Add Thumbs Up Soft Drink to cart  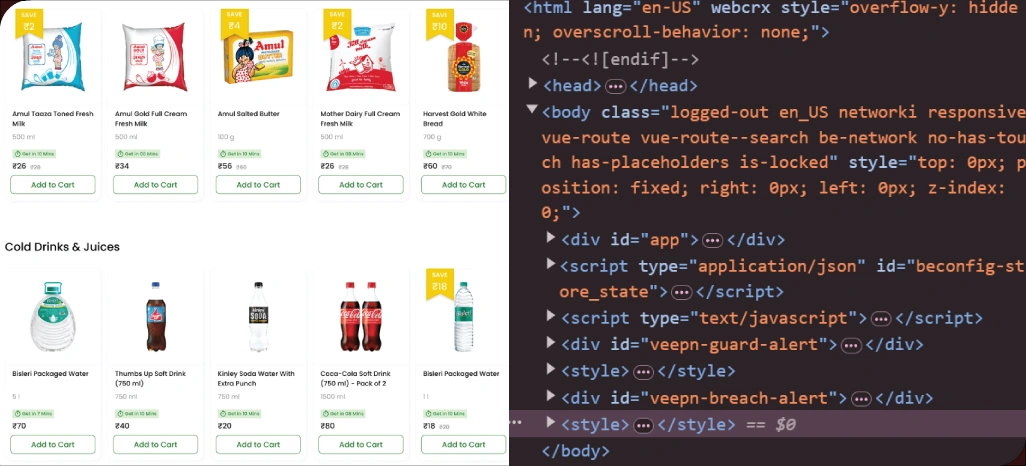coord(155,444)
